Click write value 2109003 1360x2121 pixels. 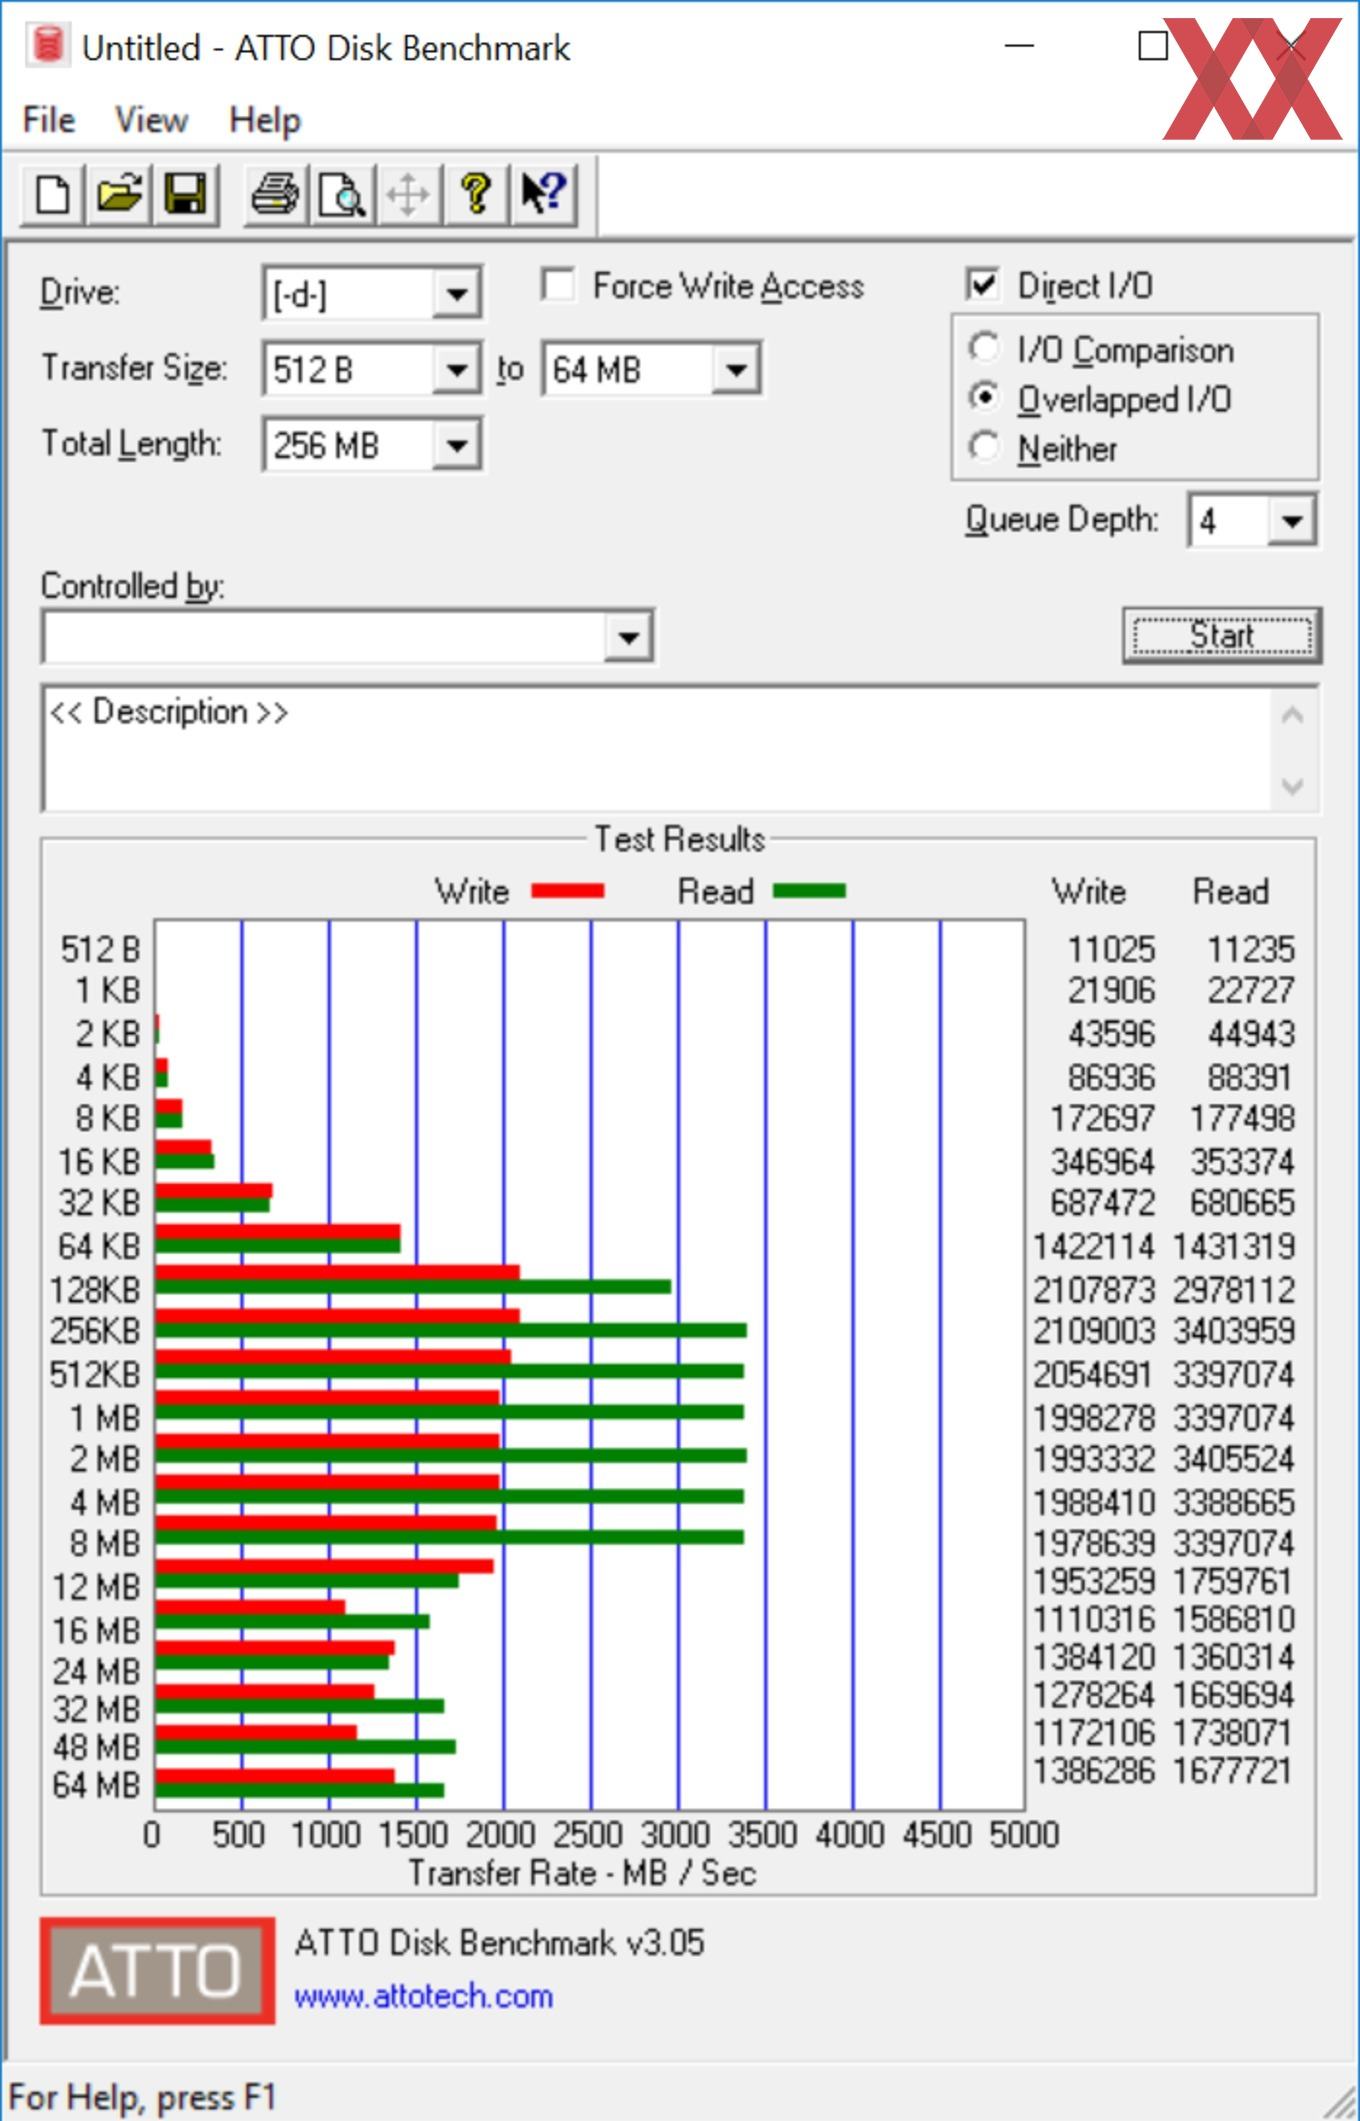point(1094,1331)
